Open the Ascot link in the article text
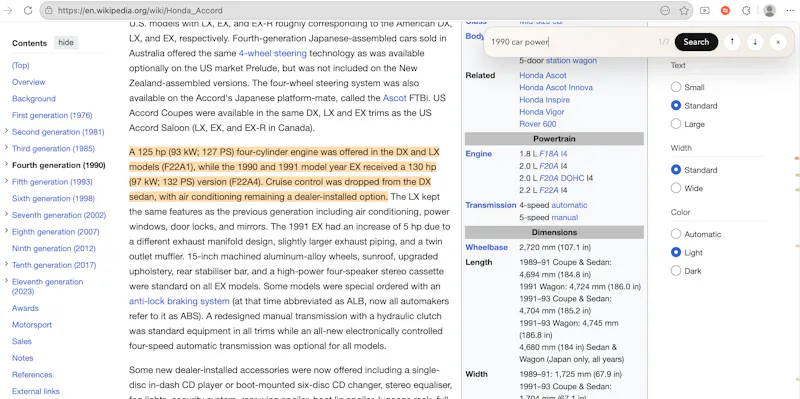Viewport: 800px width, 399px height. click(394, 97)
